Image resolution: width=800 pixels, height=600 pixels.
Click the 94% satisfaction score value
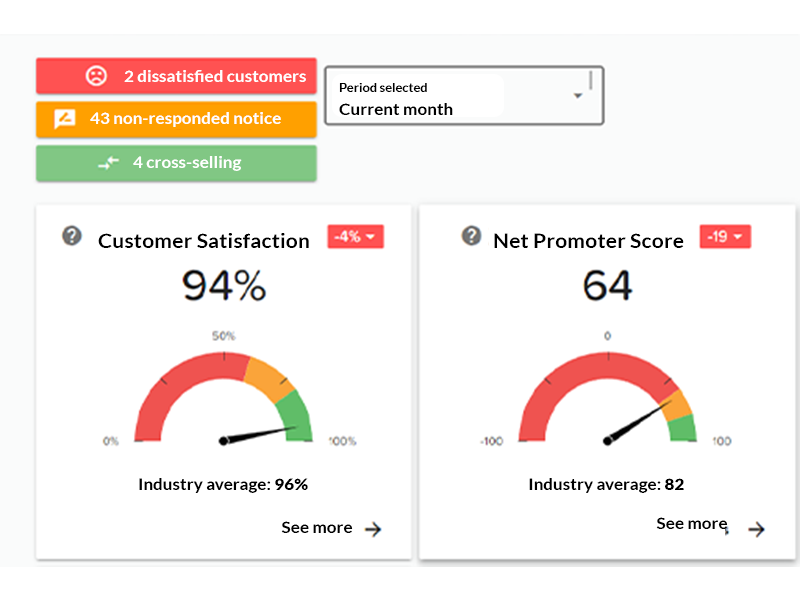coord(224,286)
